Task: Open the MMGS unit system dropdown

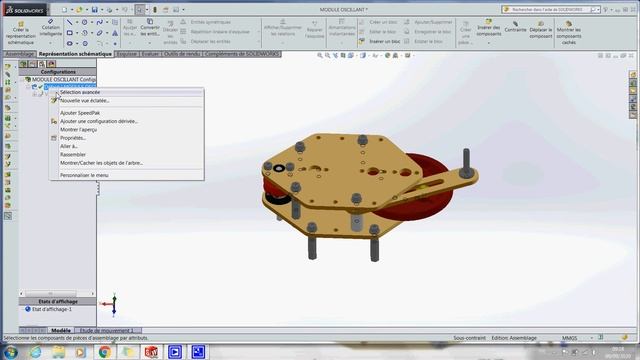Action: coord(591,338)
